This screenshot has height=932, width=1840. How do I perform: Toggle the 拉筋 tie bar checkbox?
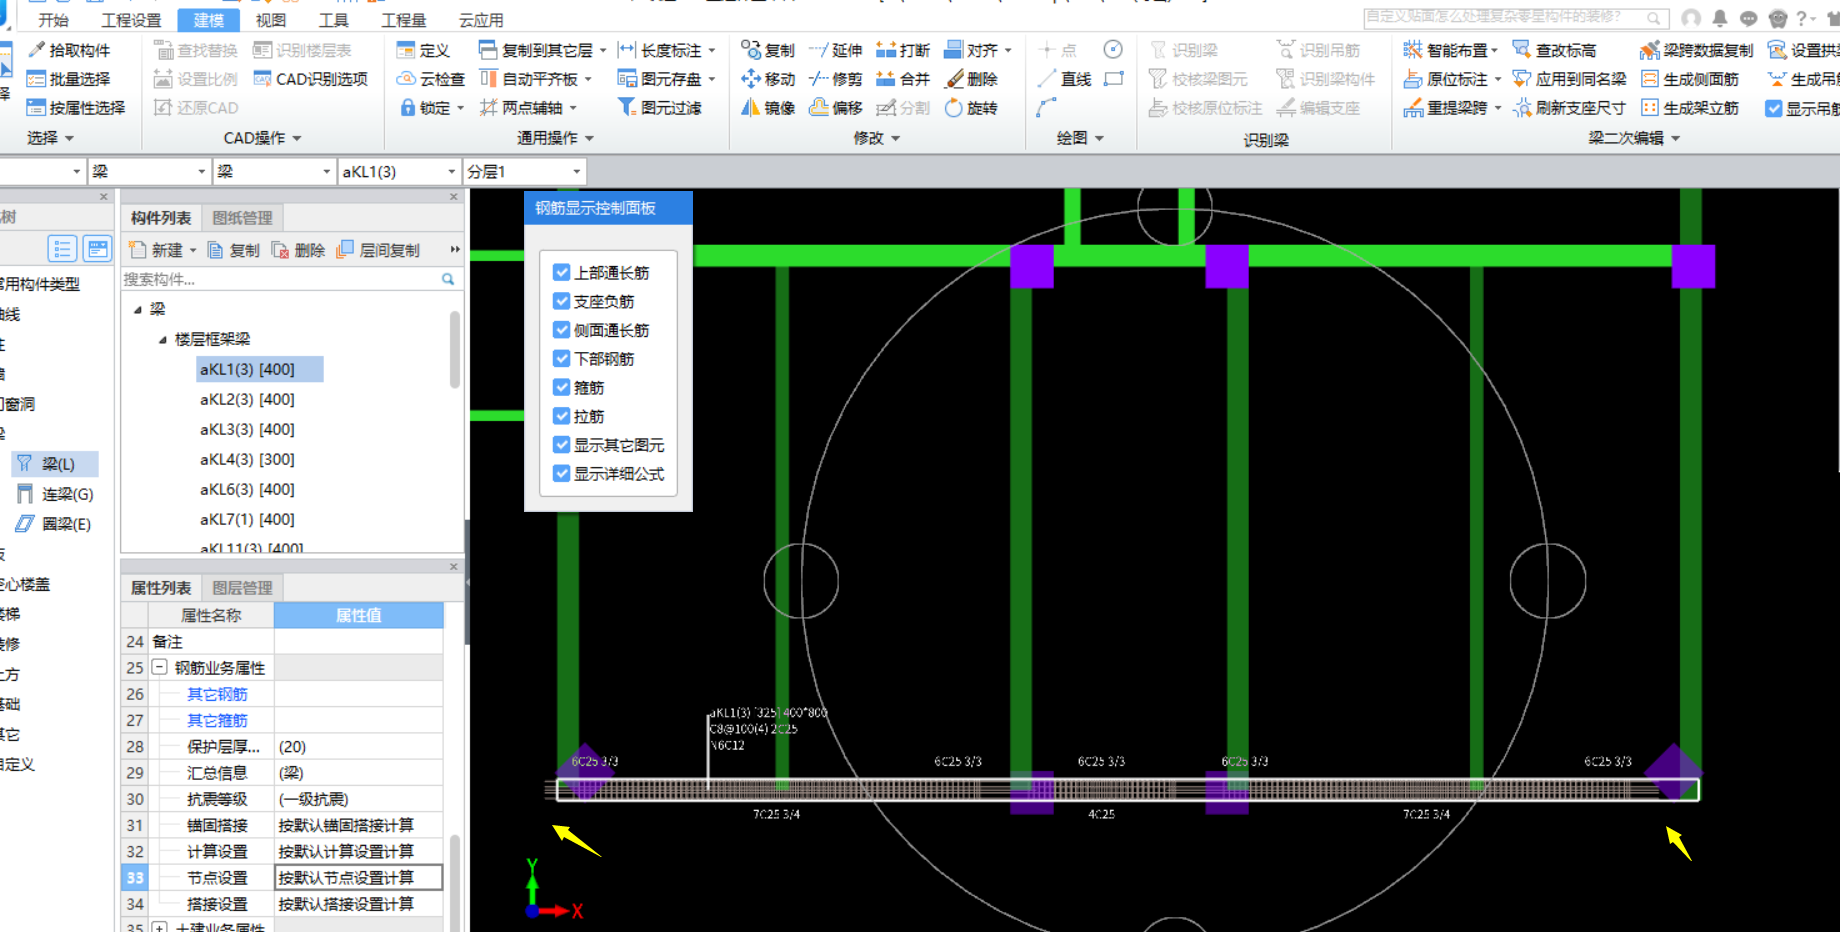click(561, 416)
